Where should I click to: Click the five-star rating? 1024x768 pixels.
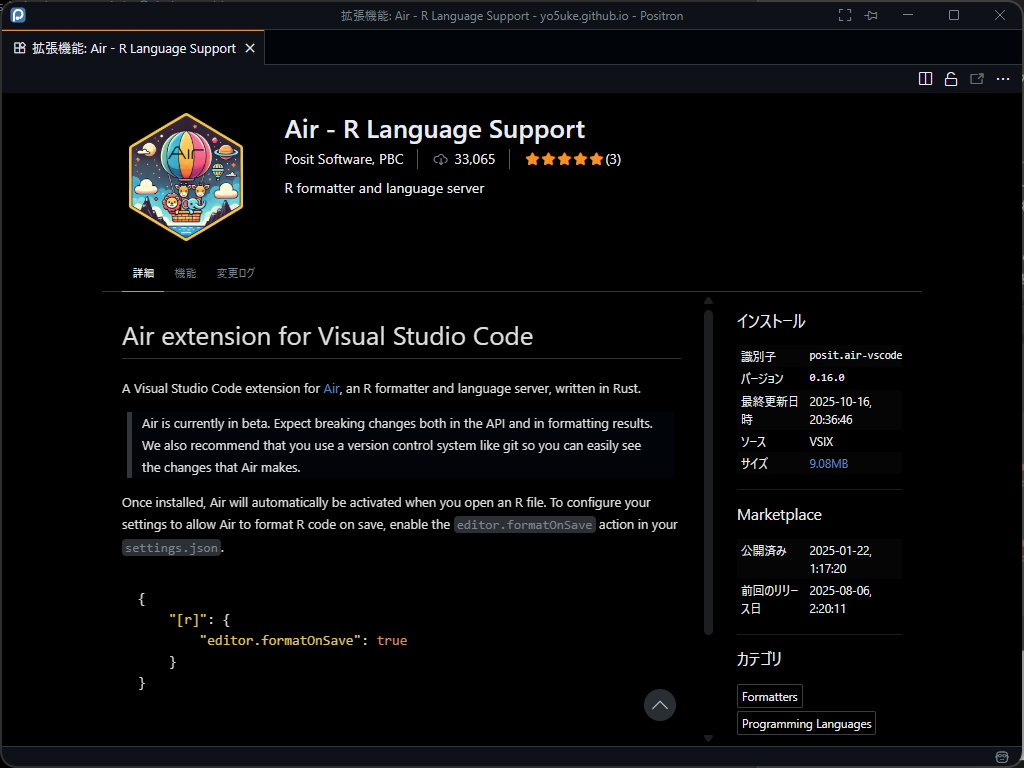[x=564, y=159]
